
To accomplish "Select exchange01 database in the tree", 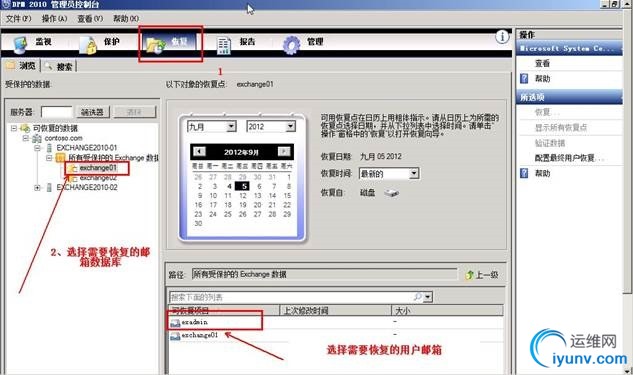I will 98,168.
